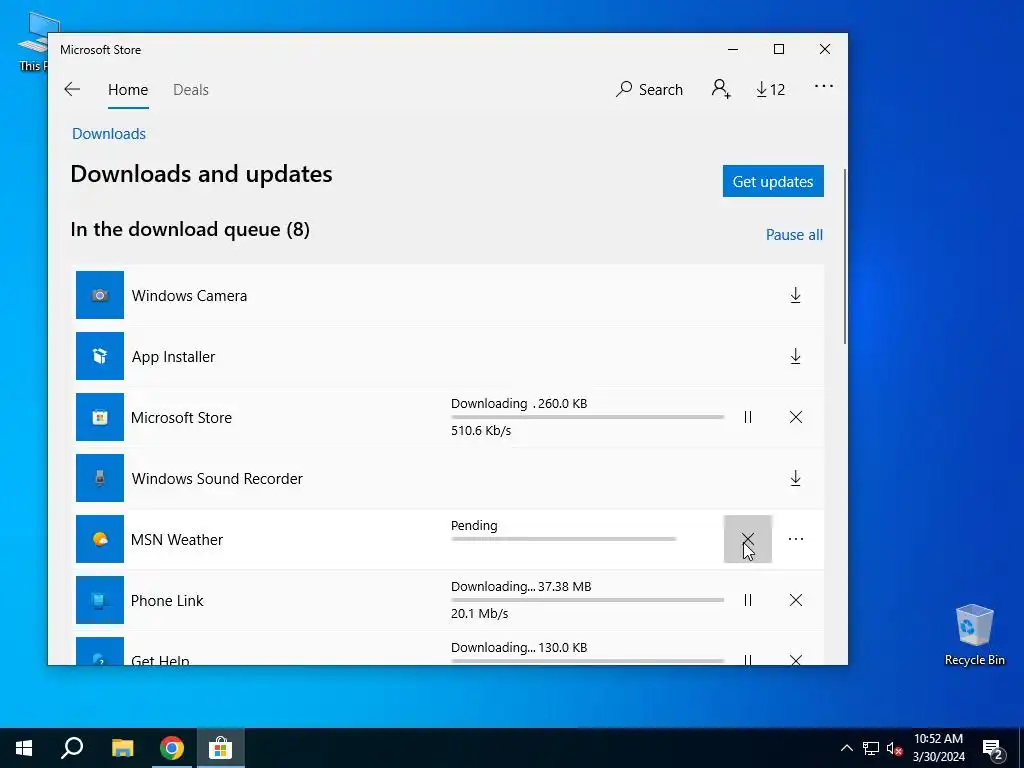This screenshot has width=1024, height=768.
Task: Select the App Installer row name
Action: pyautogui.click(x=173, y=357)
